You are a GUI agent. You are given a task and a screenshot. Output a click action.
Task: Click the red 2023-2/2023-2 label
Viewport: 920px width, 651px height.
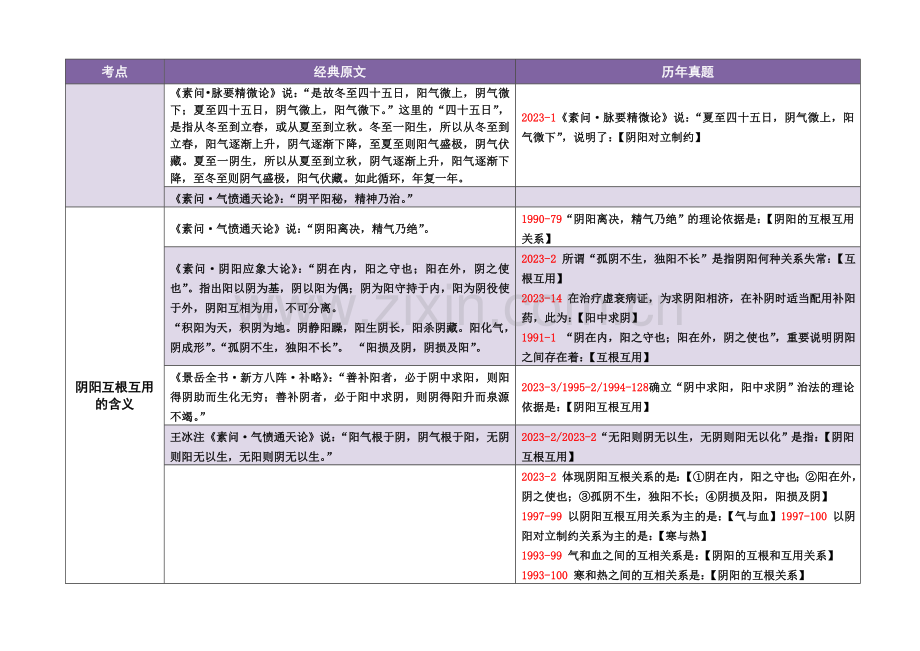pyautogui.click(x=559, y=437)
